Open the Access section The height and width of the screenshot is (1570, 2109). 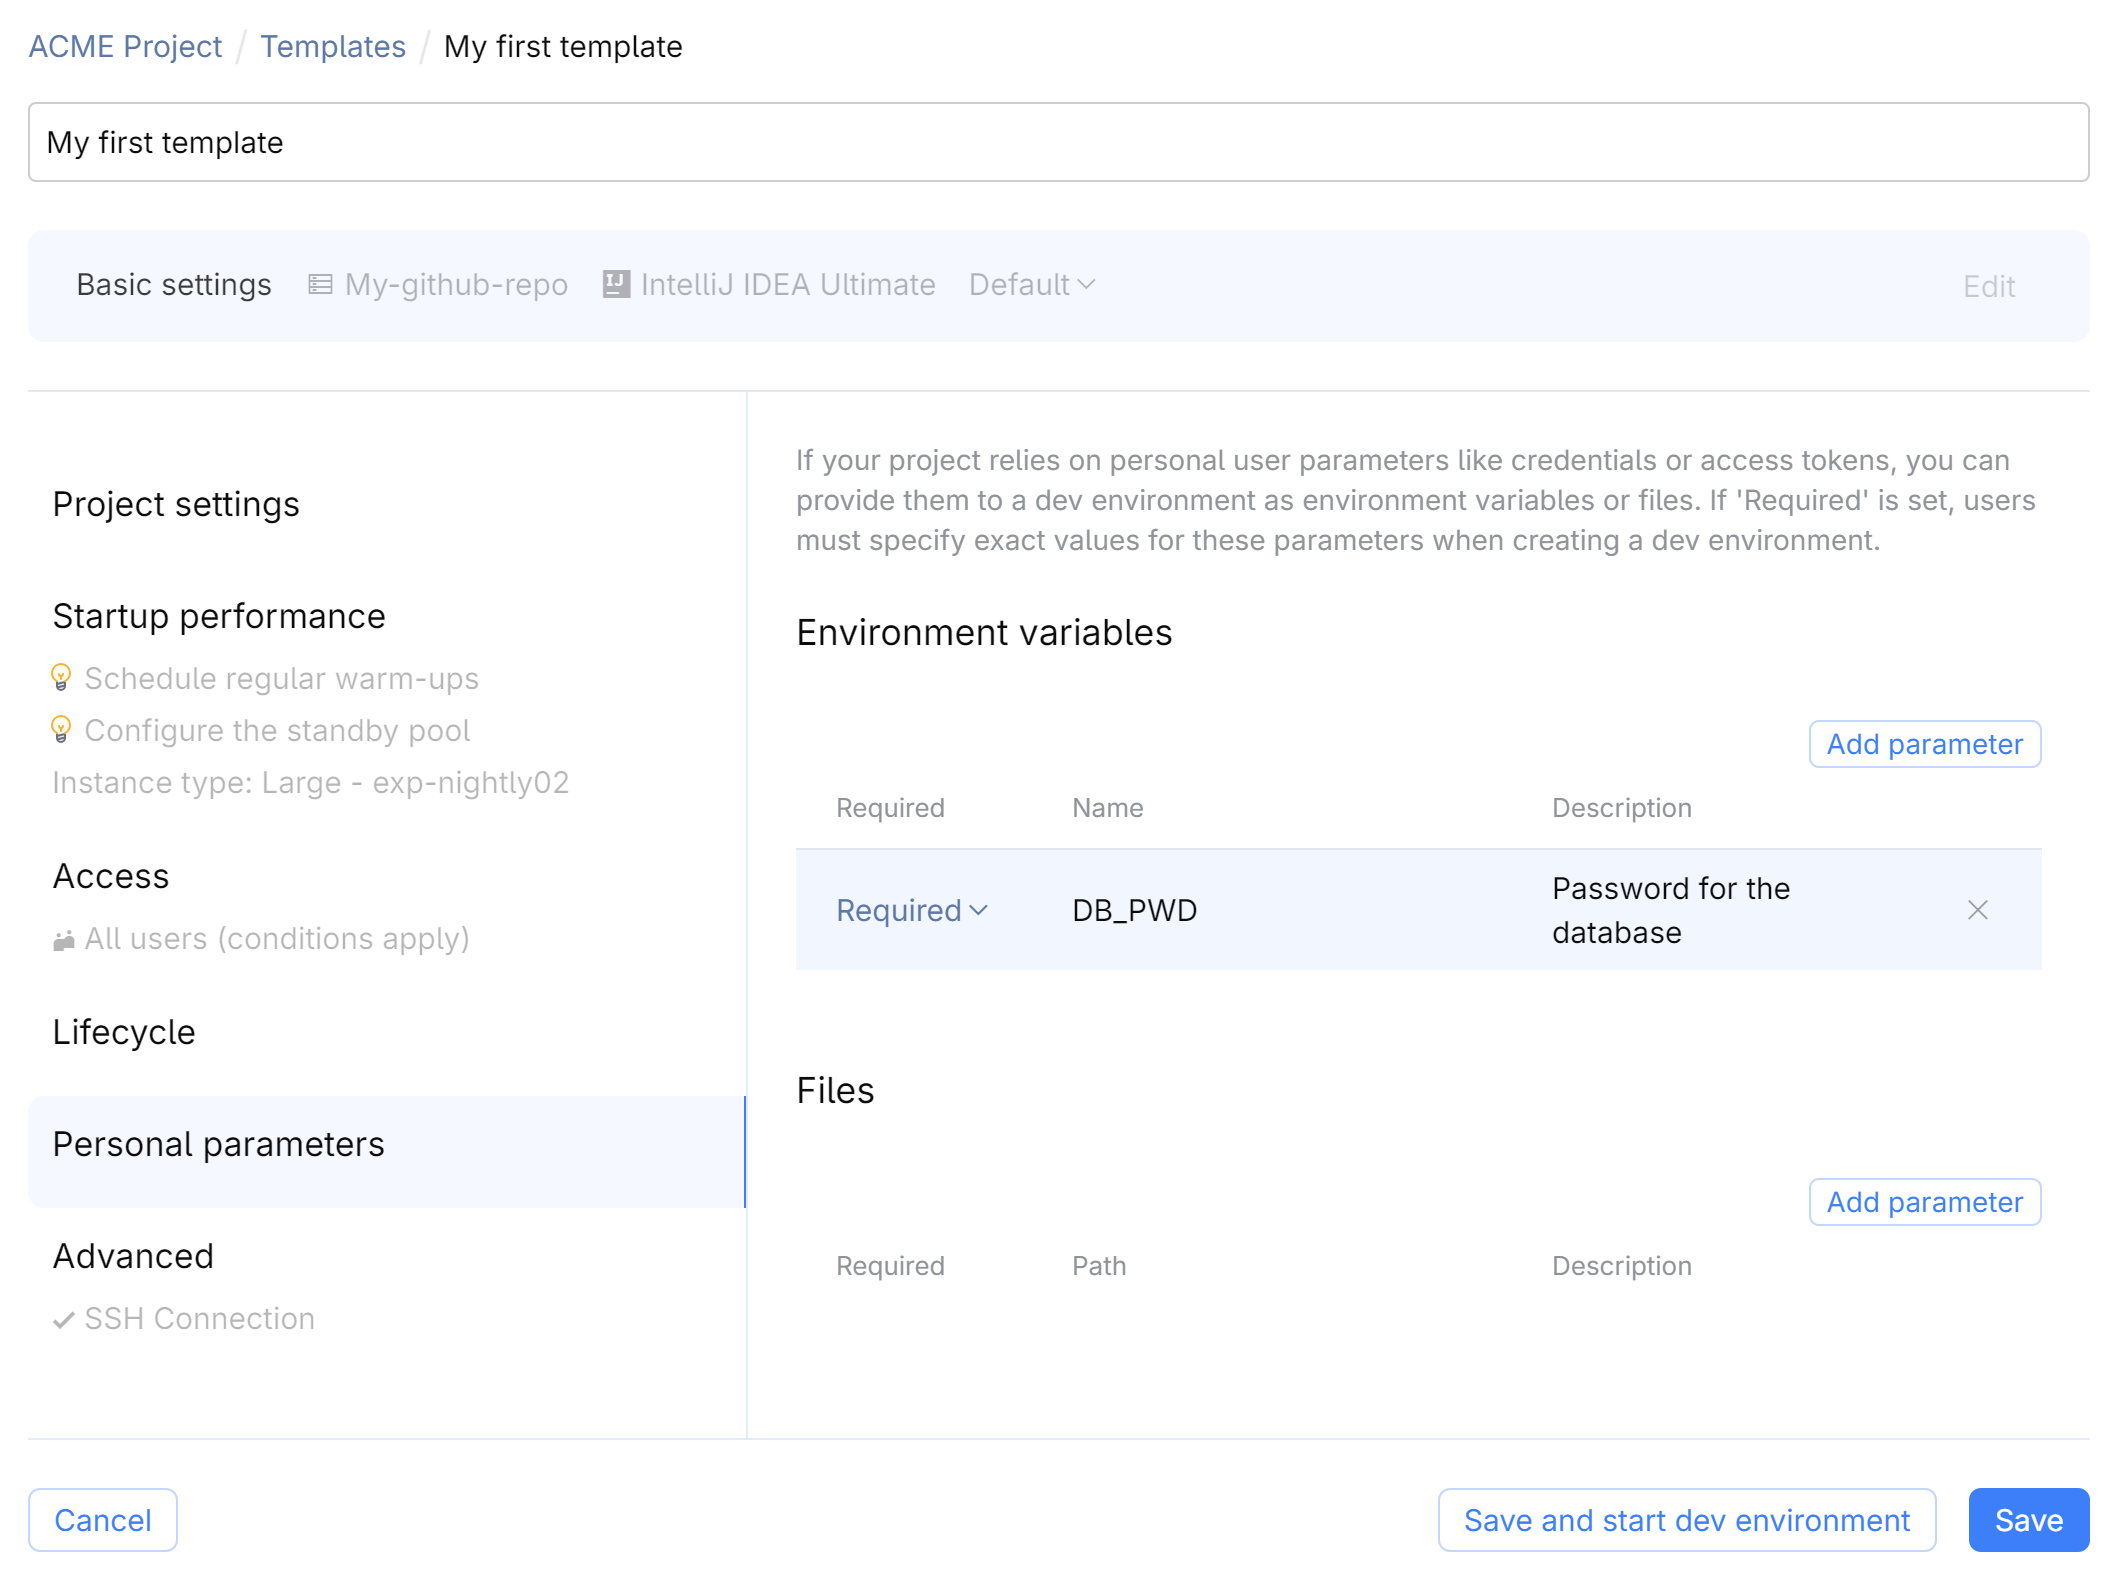[x=111, y=876]
